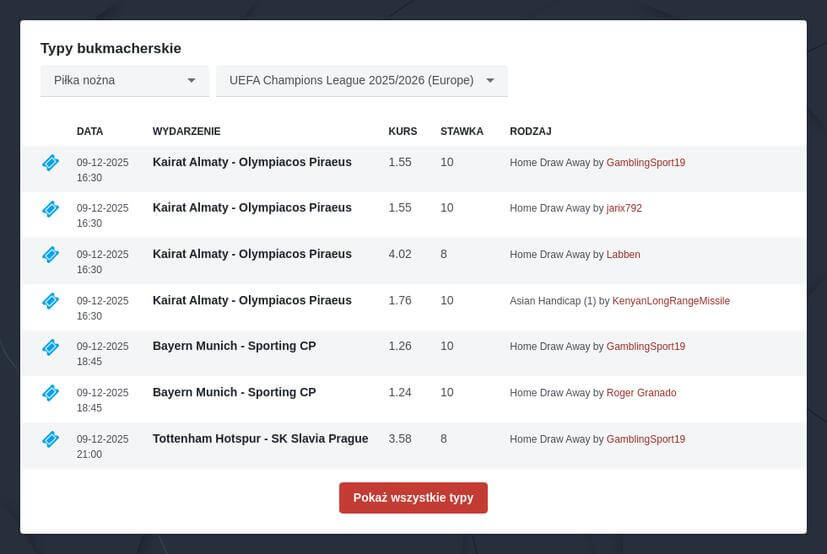Open GamblingSport19 link in Tottenham row

pyautogui.click(x=645, y=439)
